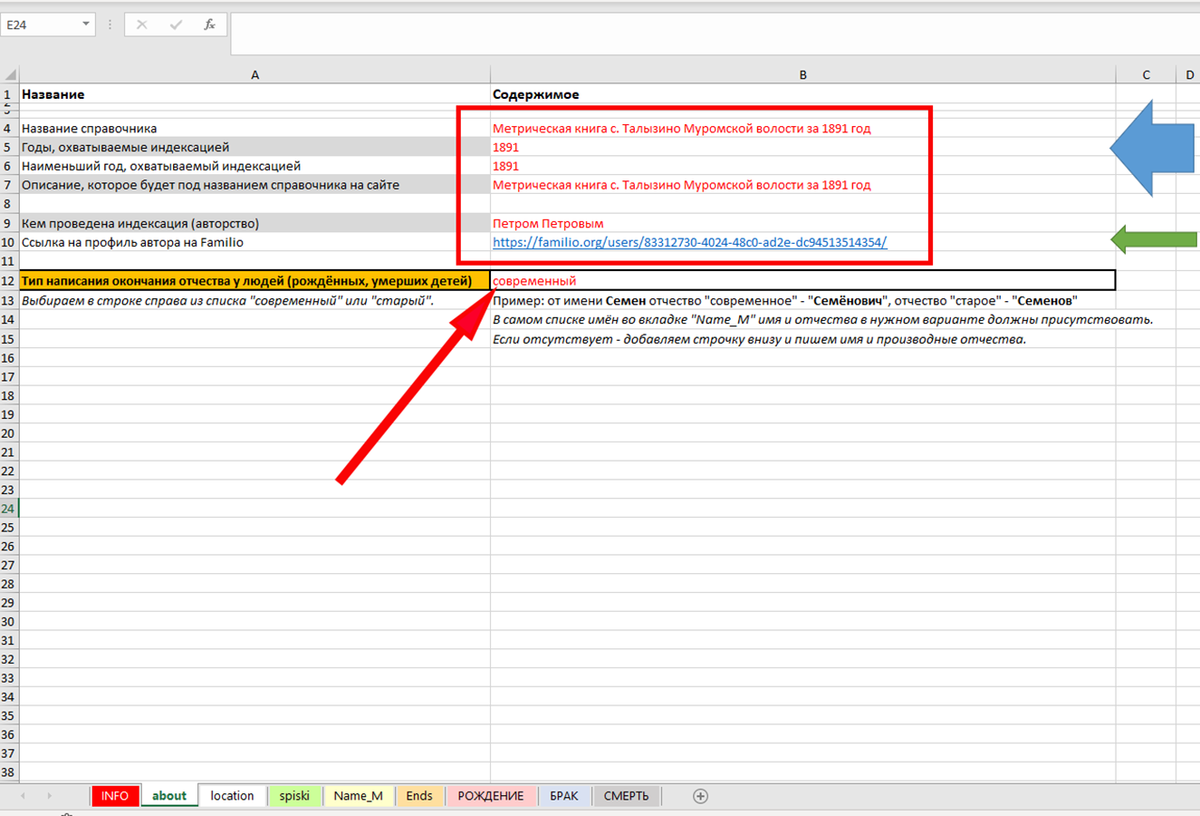The width and height of the screenshot is (1200, 816).
Task: Select column A header
Action: click(254, 75)
